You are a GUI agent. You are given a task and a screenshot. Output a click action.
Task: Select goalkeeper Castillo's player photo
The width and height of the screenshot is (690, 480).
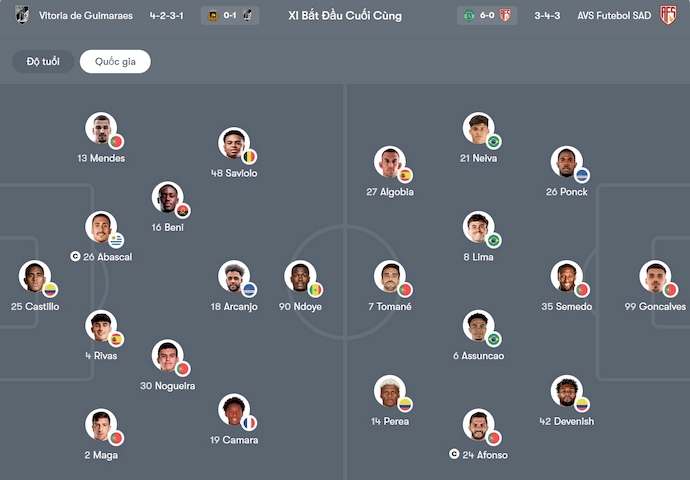click(34, 276)
